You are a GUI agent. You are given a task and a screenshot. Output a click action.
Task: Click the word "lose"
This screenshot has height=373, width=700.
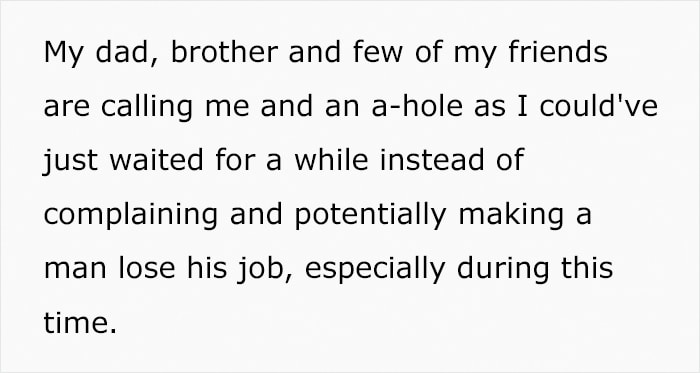pyautogui.click(x=146, y=268)
